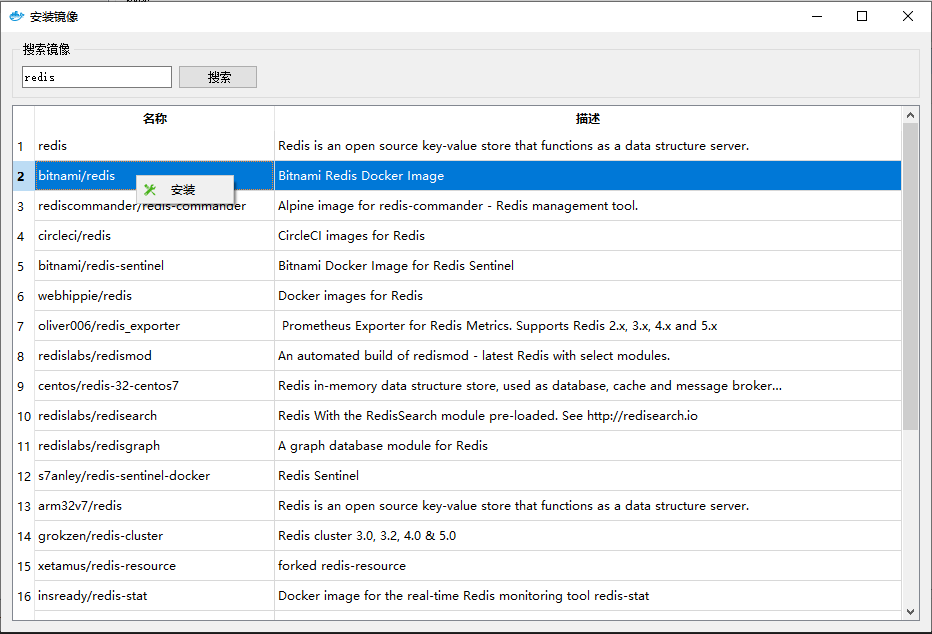Click the CircleCI images for Redis description

pyautogui.click(x=588, y=236)
